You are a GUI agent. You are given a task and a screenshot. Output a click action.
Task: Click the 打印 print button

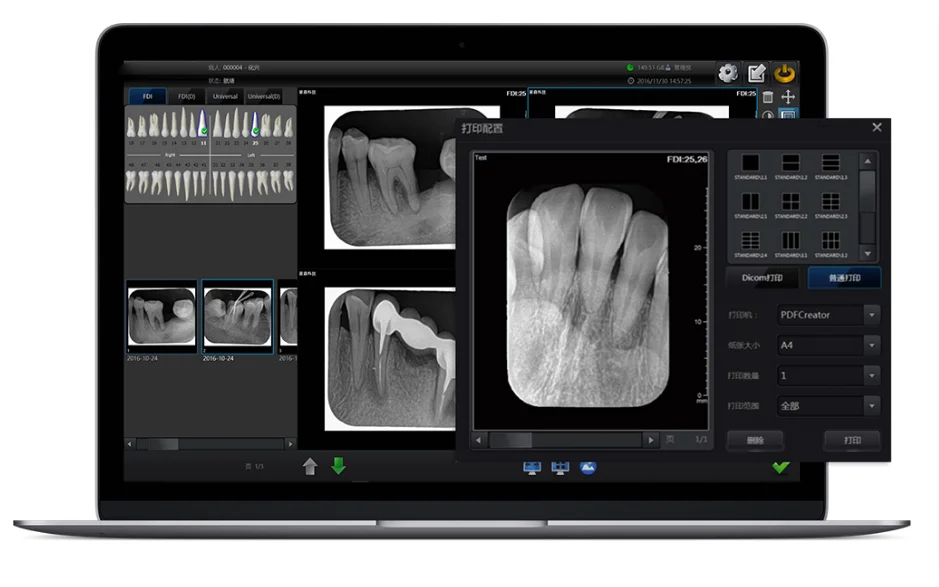[851, 440]
